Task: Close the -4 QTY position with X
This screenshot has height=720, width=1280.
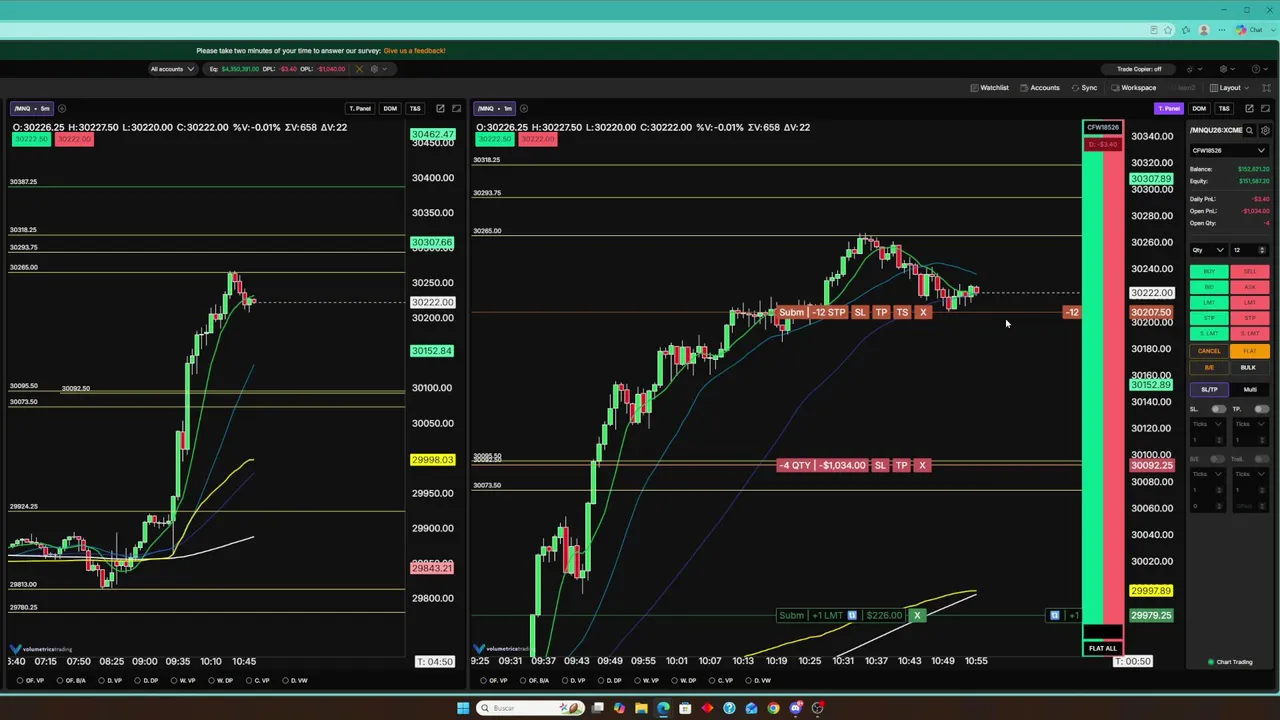Action: 922,465
